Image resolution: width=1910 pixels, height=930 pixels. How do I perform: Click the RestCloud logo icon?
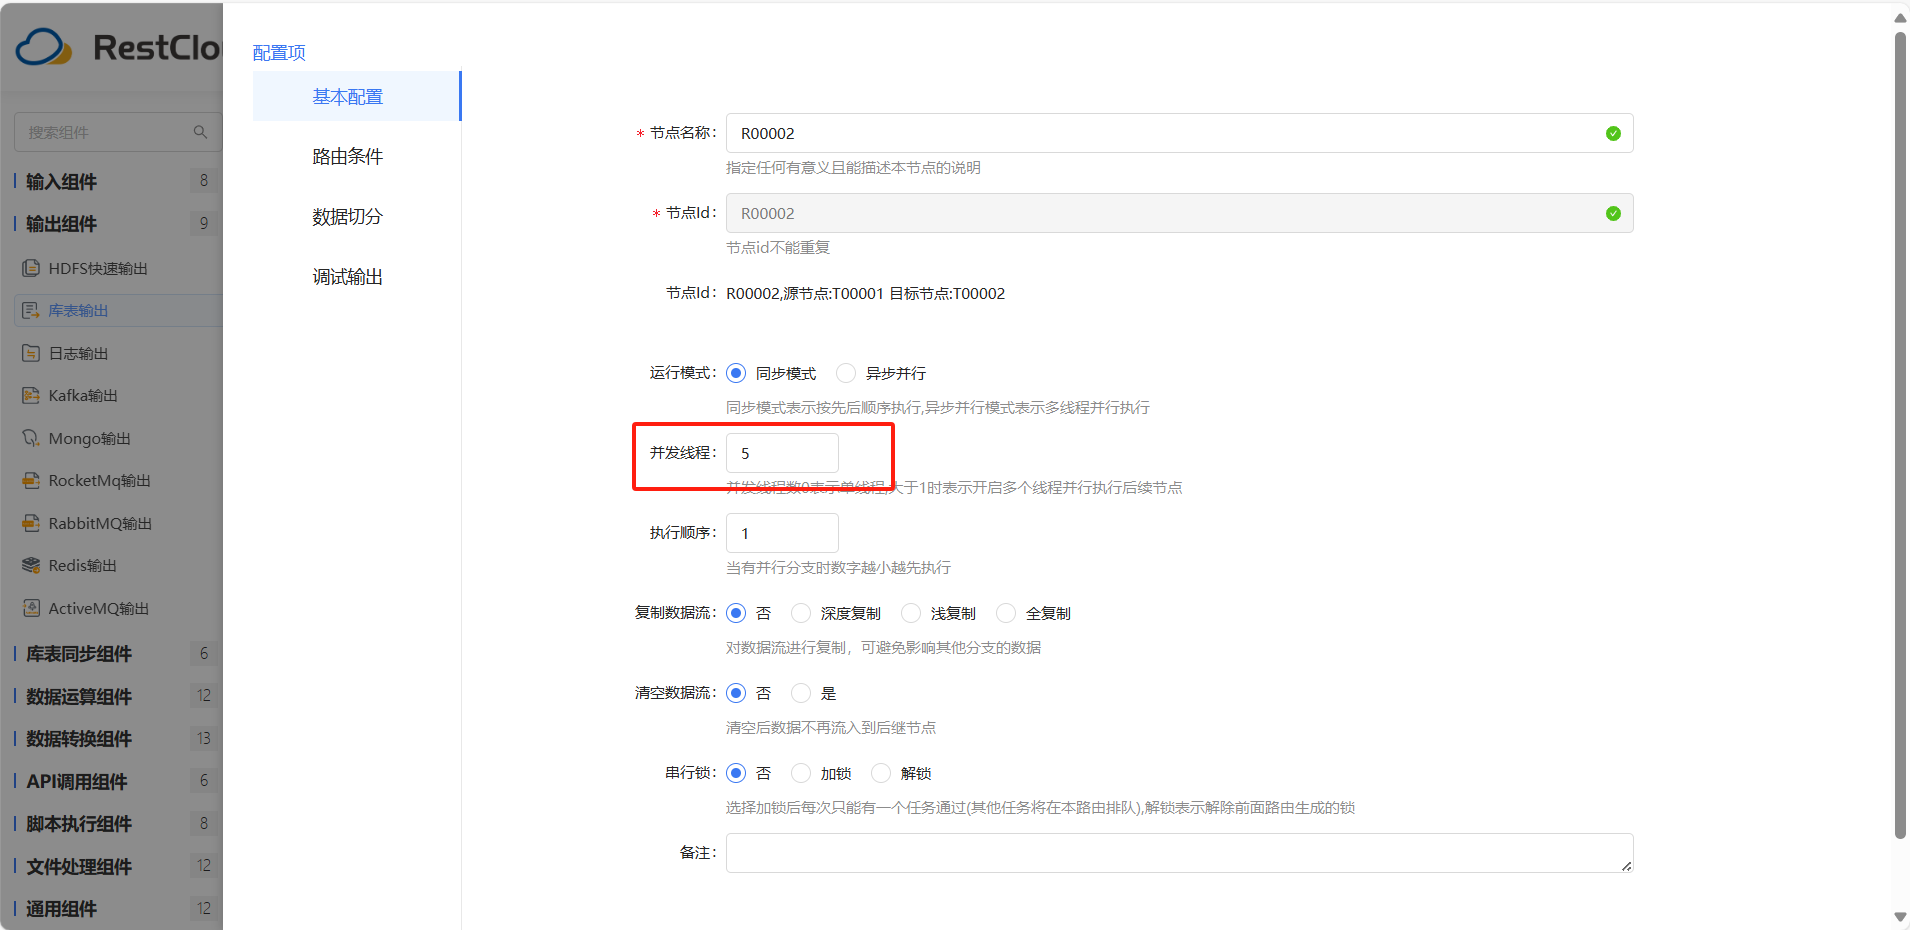(x=43, y=47)
